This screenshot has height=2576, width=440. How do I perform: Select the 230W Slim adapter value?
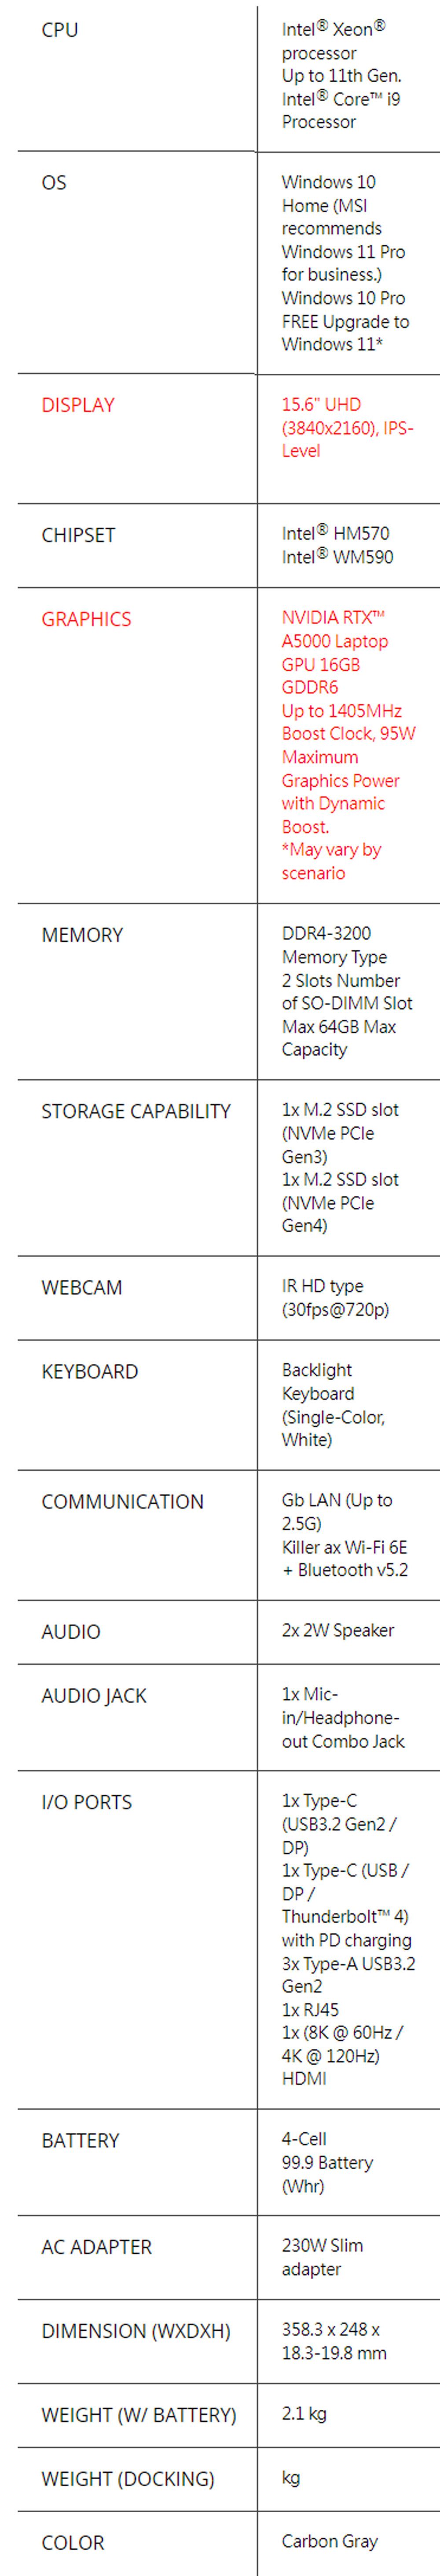point(322,2257)
